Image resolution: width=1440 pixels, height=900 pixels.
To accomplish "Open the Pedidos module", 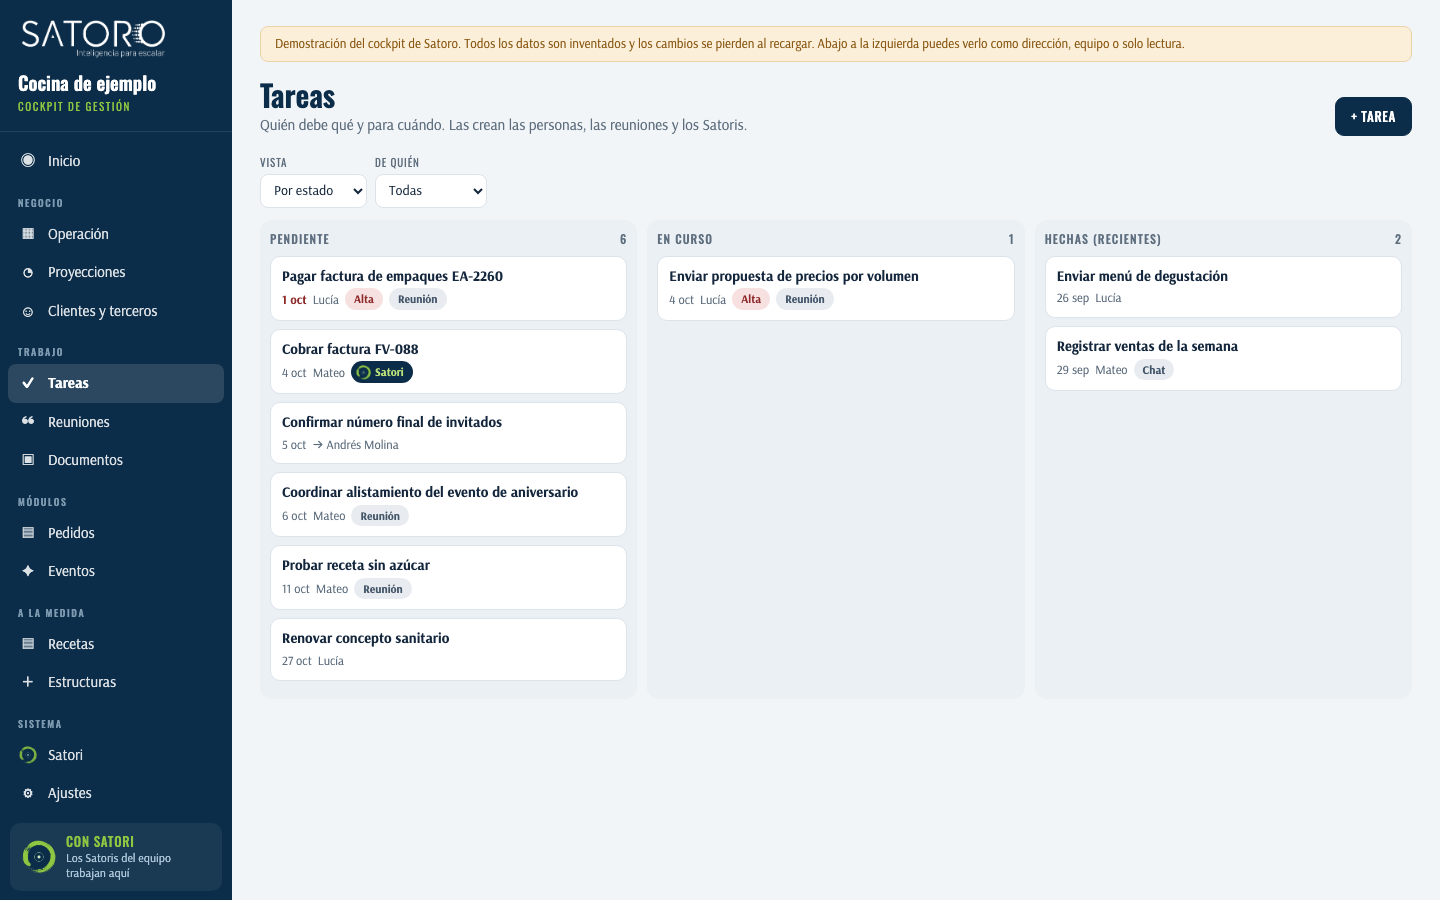I will tap(116, 533).
